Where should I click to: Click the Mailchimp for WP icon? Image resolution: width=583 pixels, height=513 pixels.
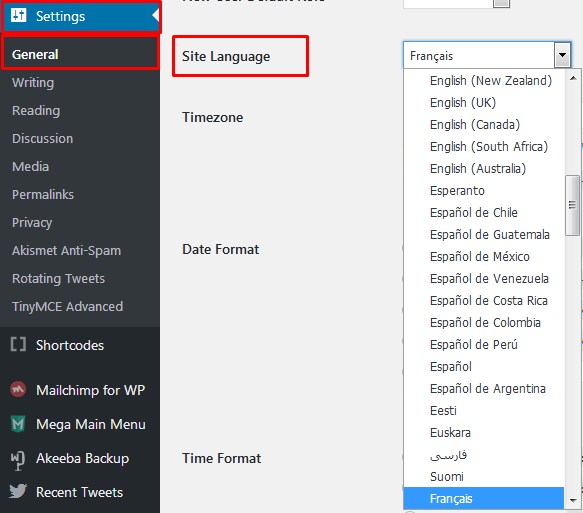coord(18,390)
